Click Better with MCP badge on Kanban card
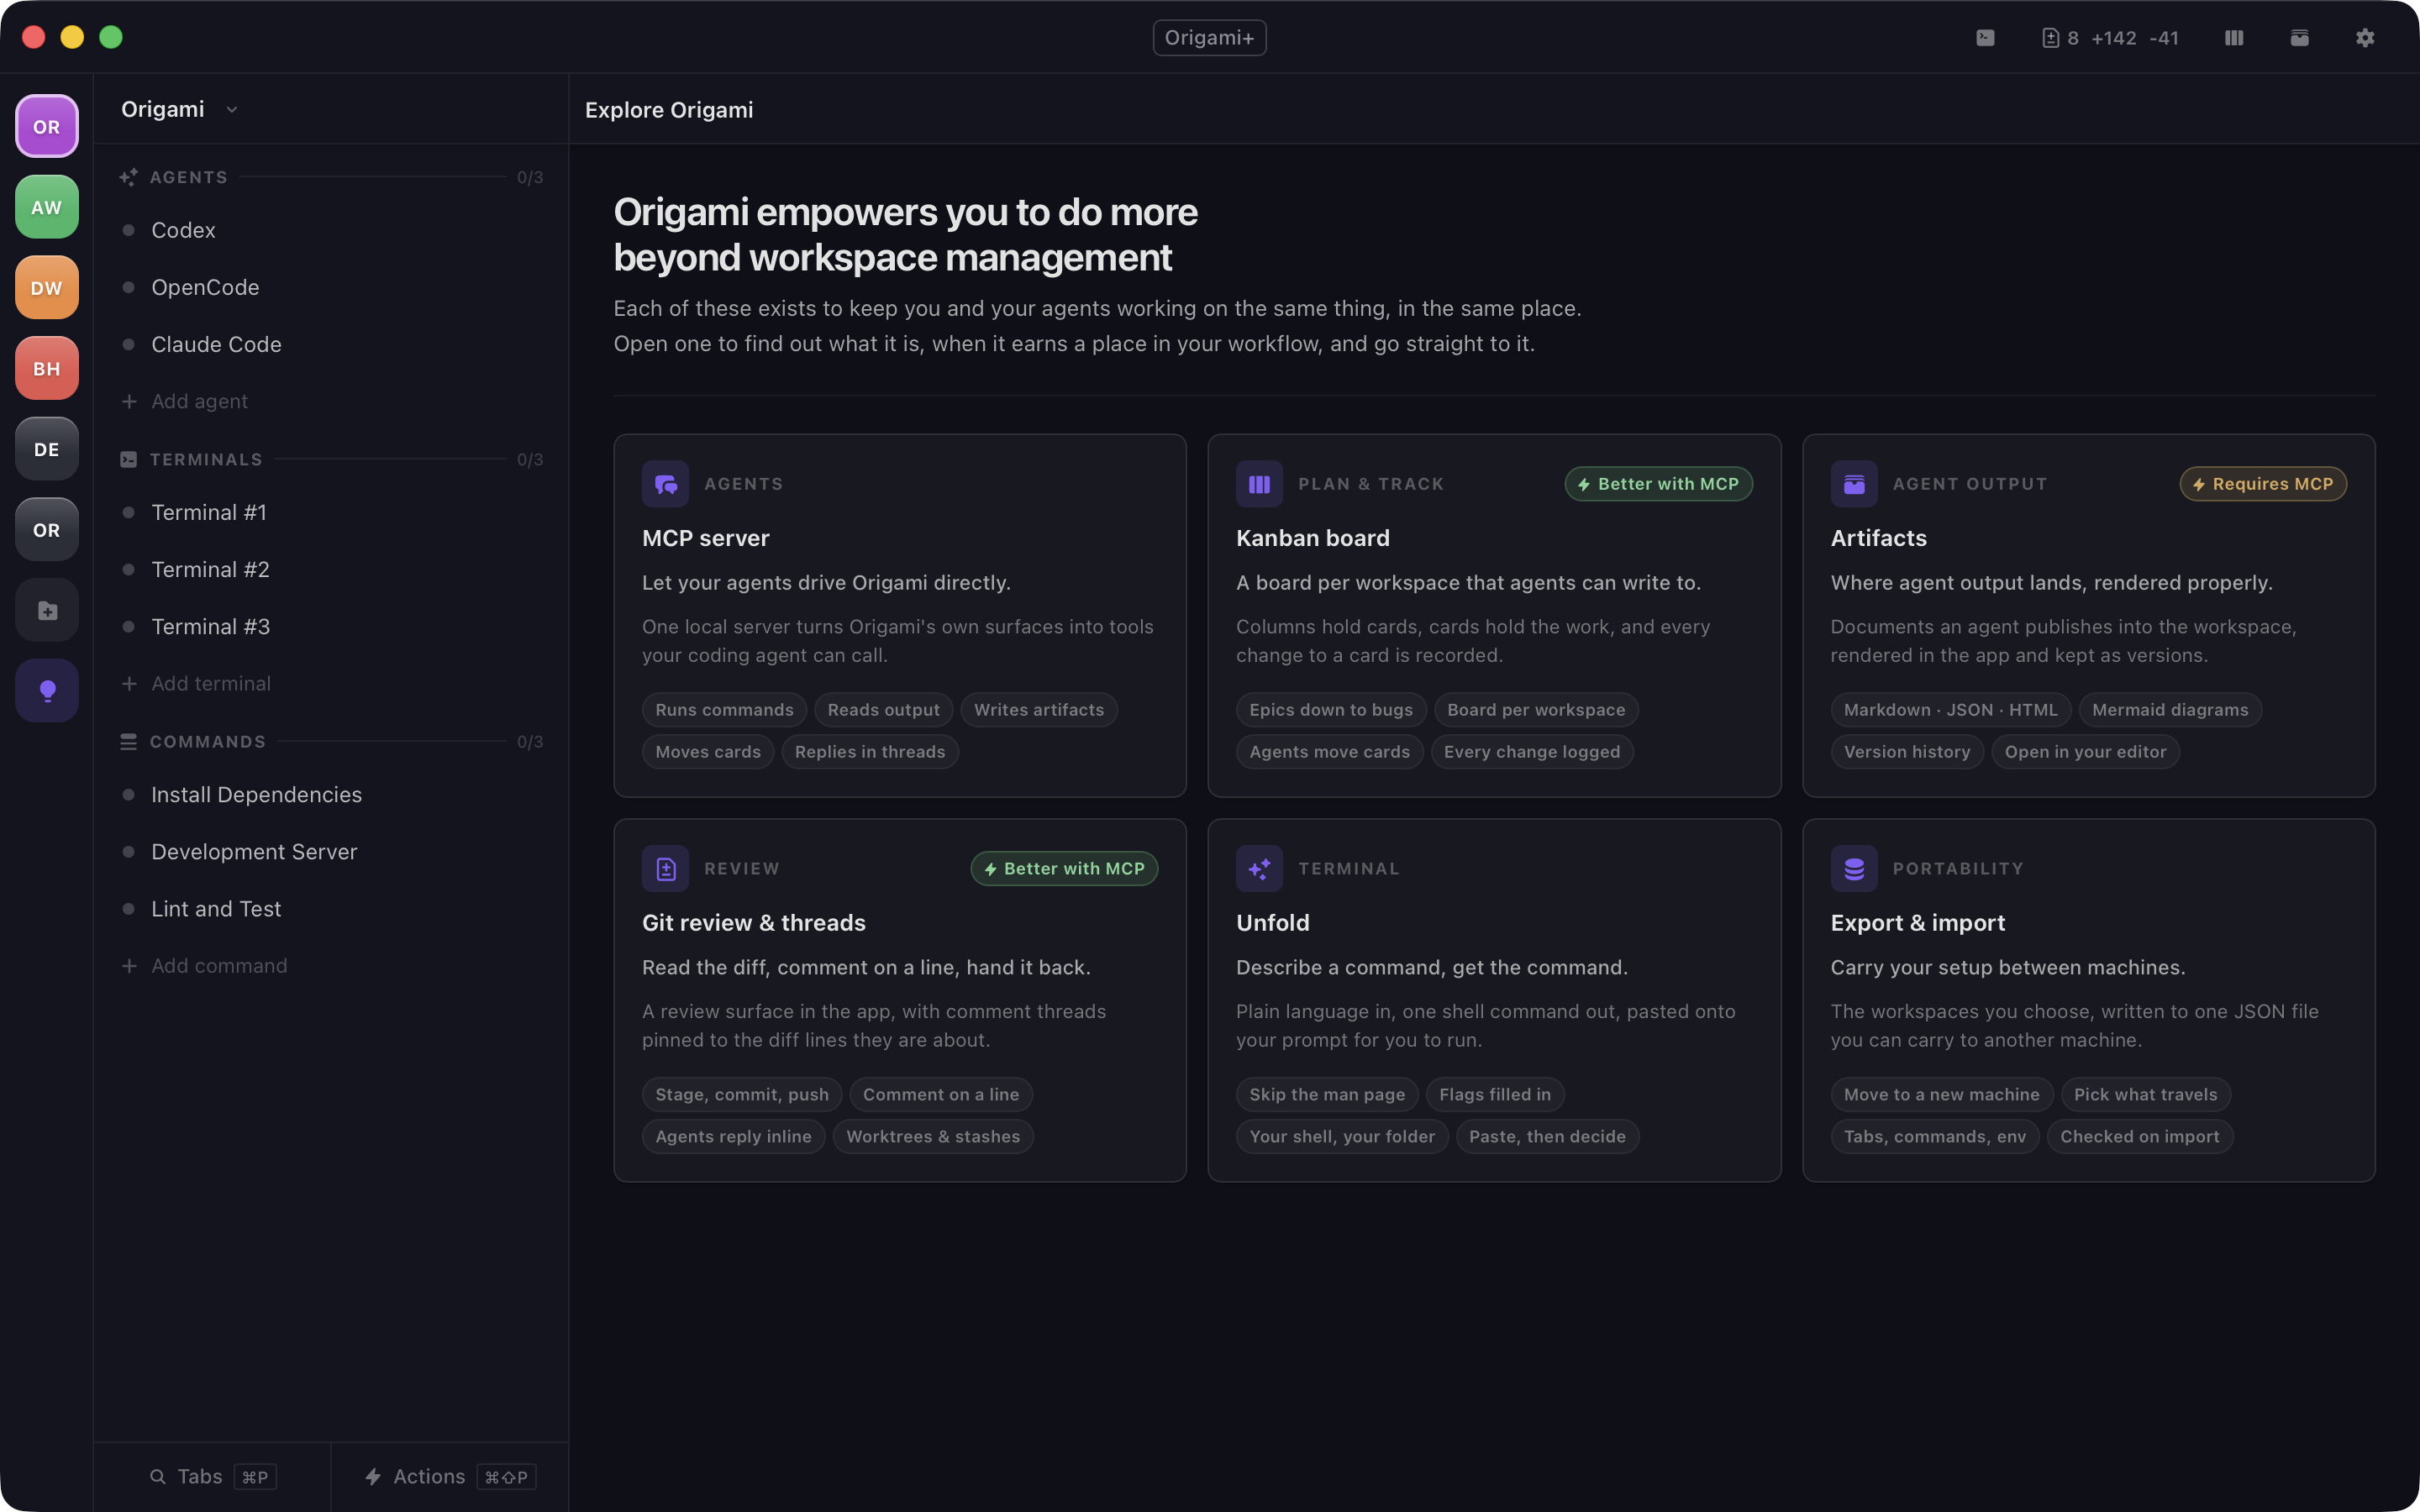Image resolution: width=2420 pixels, height=1512 pixels. 1658,484
